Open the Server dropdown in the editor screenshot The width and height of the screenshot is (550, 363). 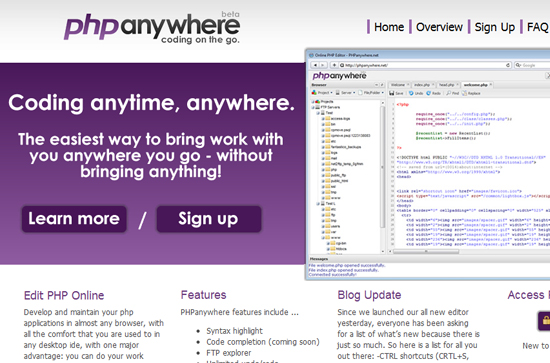tap(345, 93)
